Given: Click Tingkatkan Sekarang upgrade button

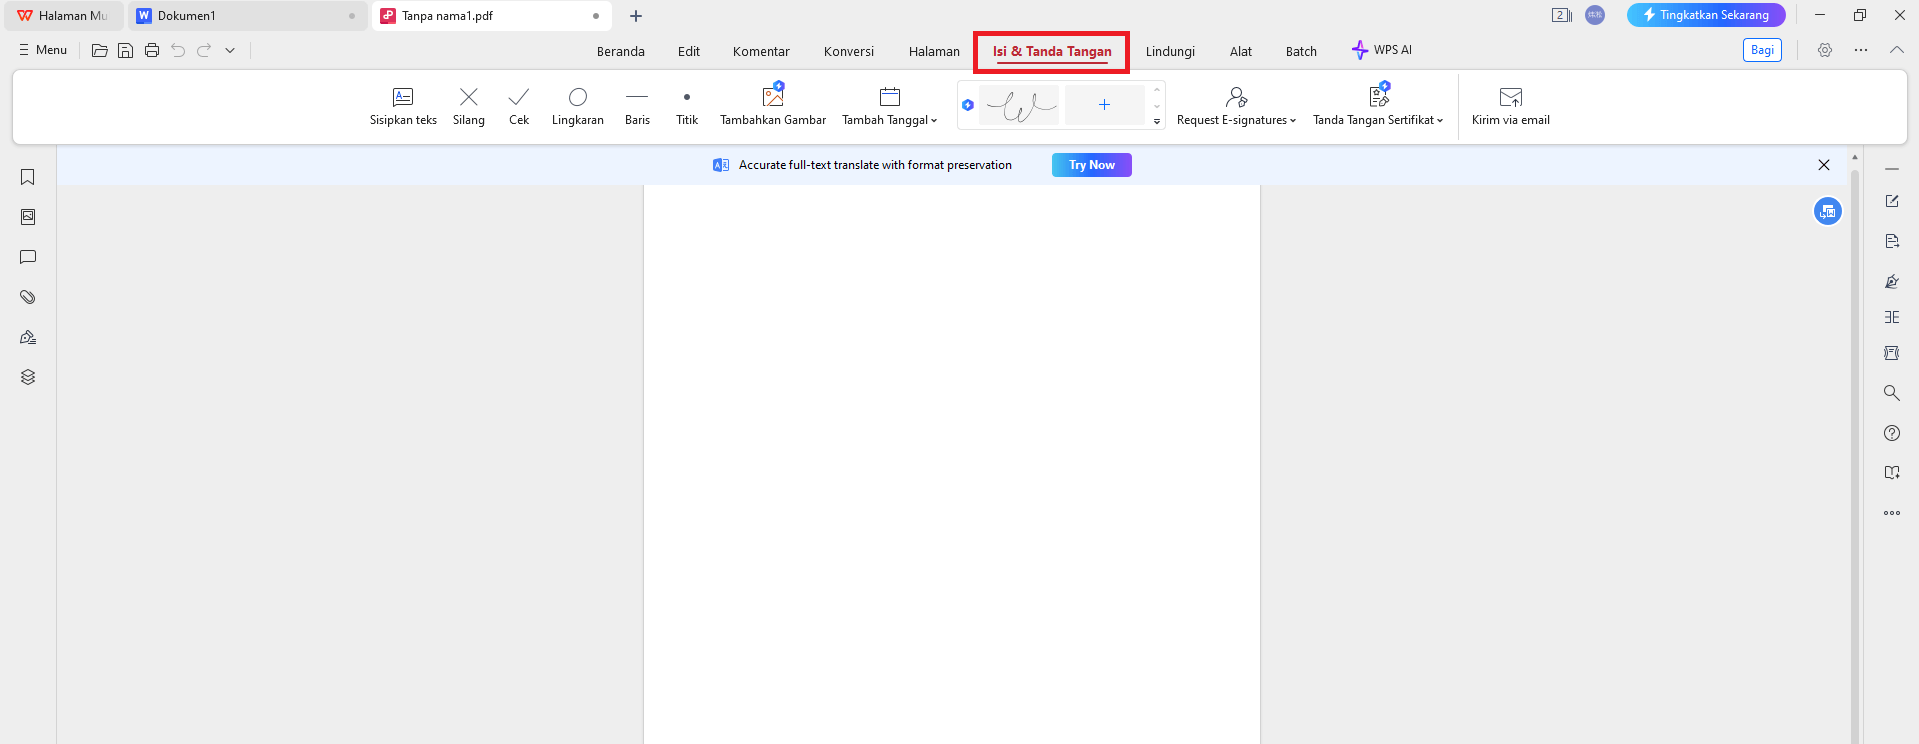Looking at the screenshot, I should coord(1706,15).
